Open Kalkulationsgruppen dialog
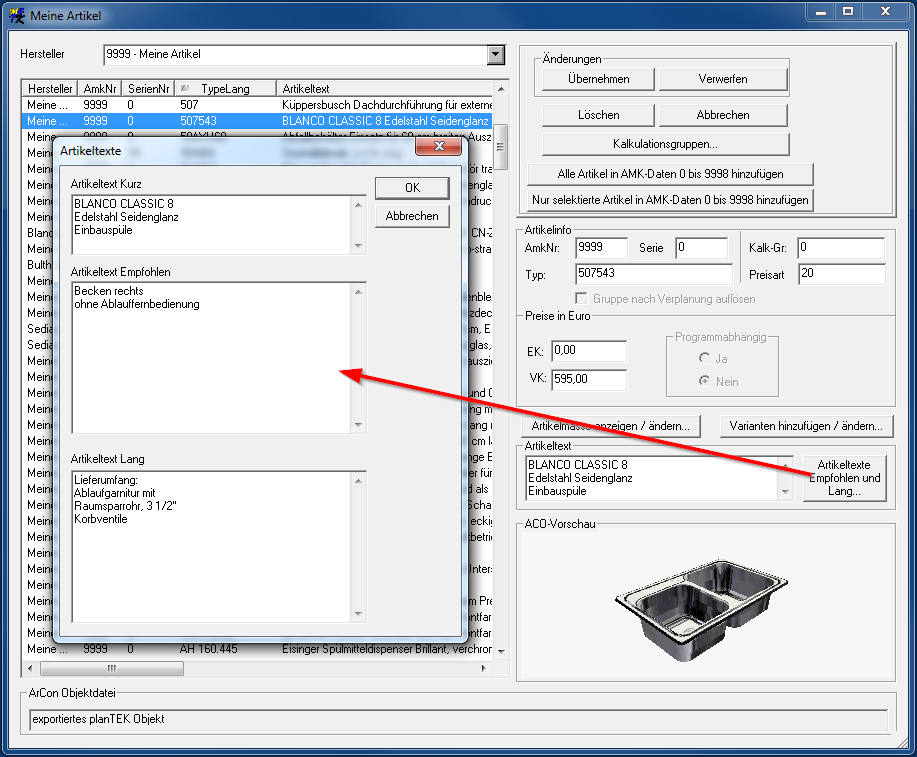The image size is (917, 757). click(x=665, y=144)
